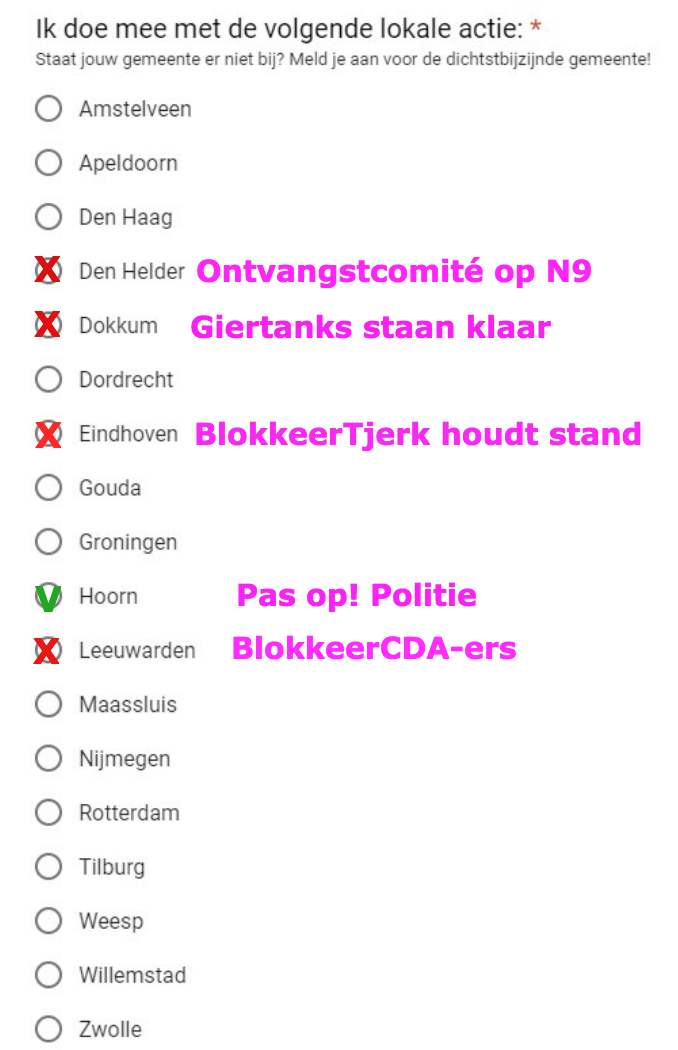The width and height of the screenshot is (678, 1050).
Task: Select the Apeldoorn option
Action: (x=48, y=162)
